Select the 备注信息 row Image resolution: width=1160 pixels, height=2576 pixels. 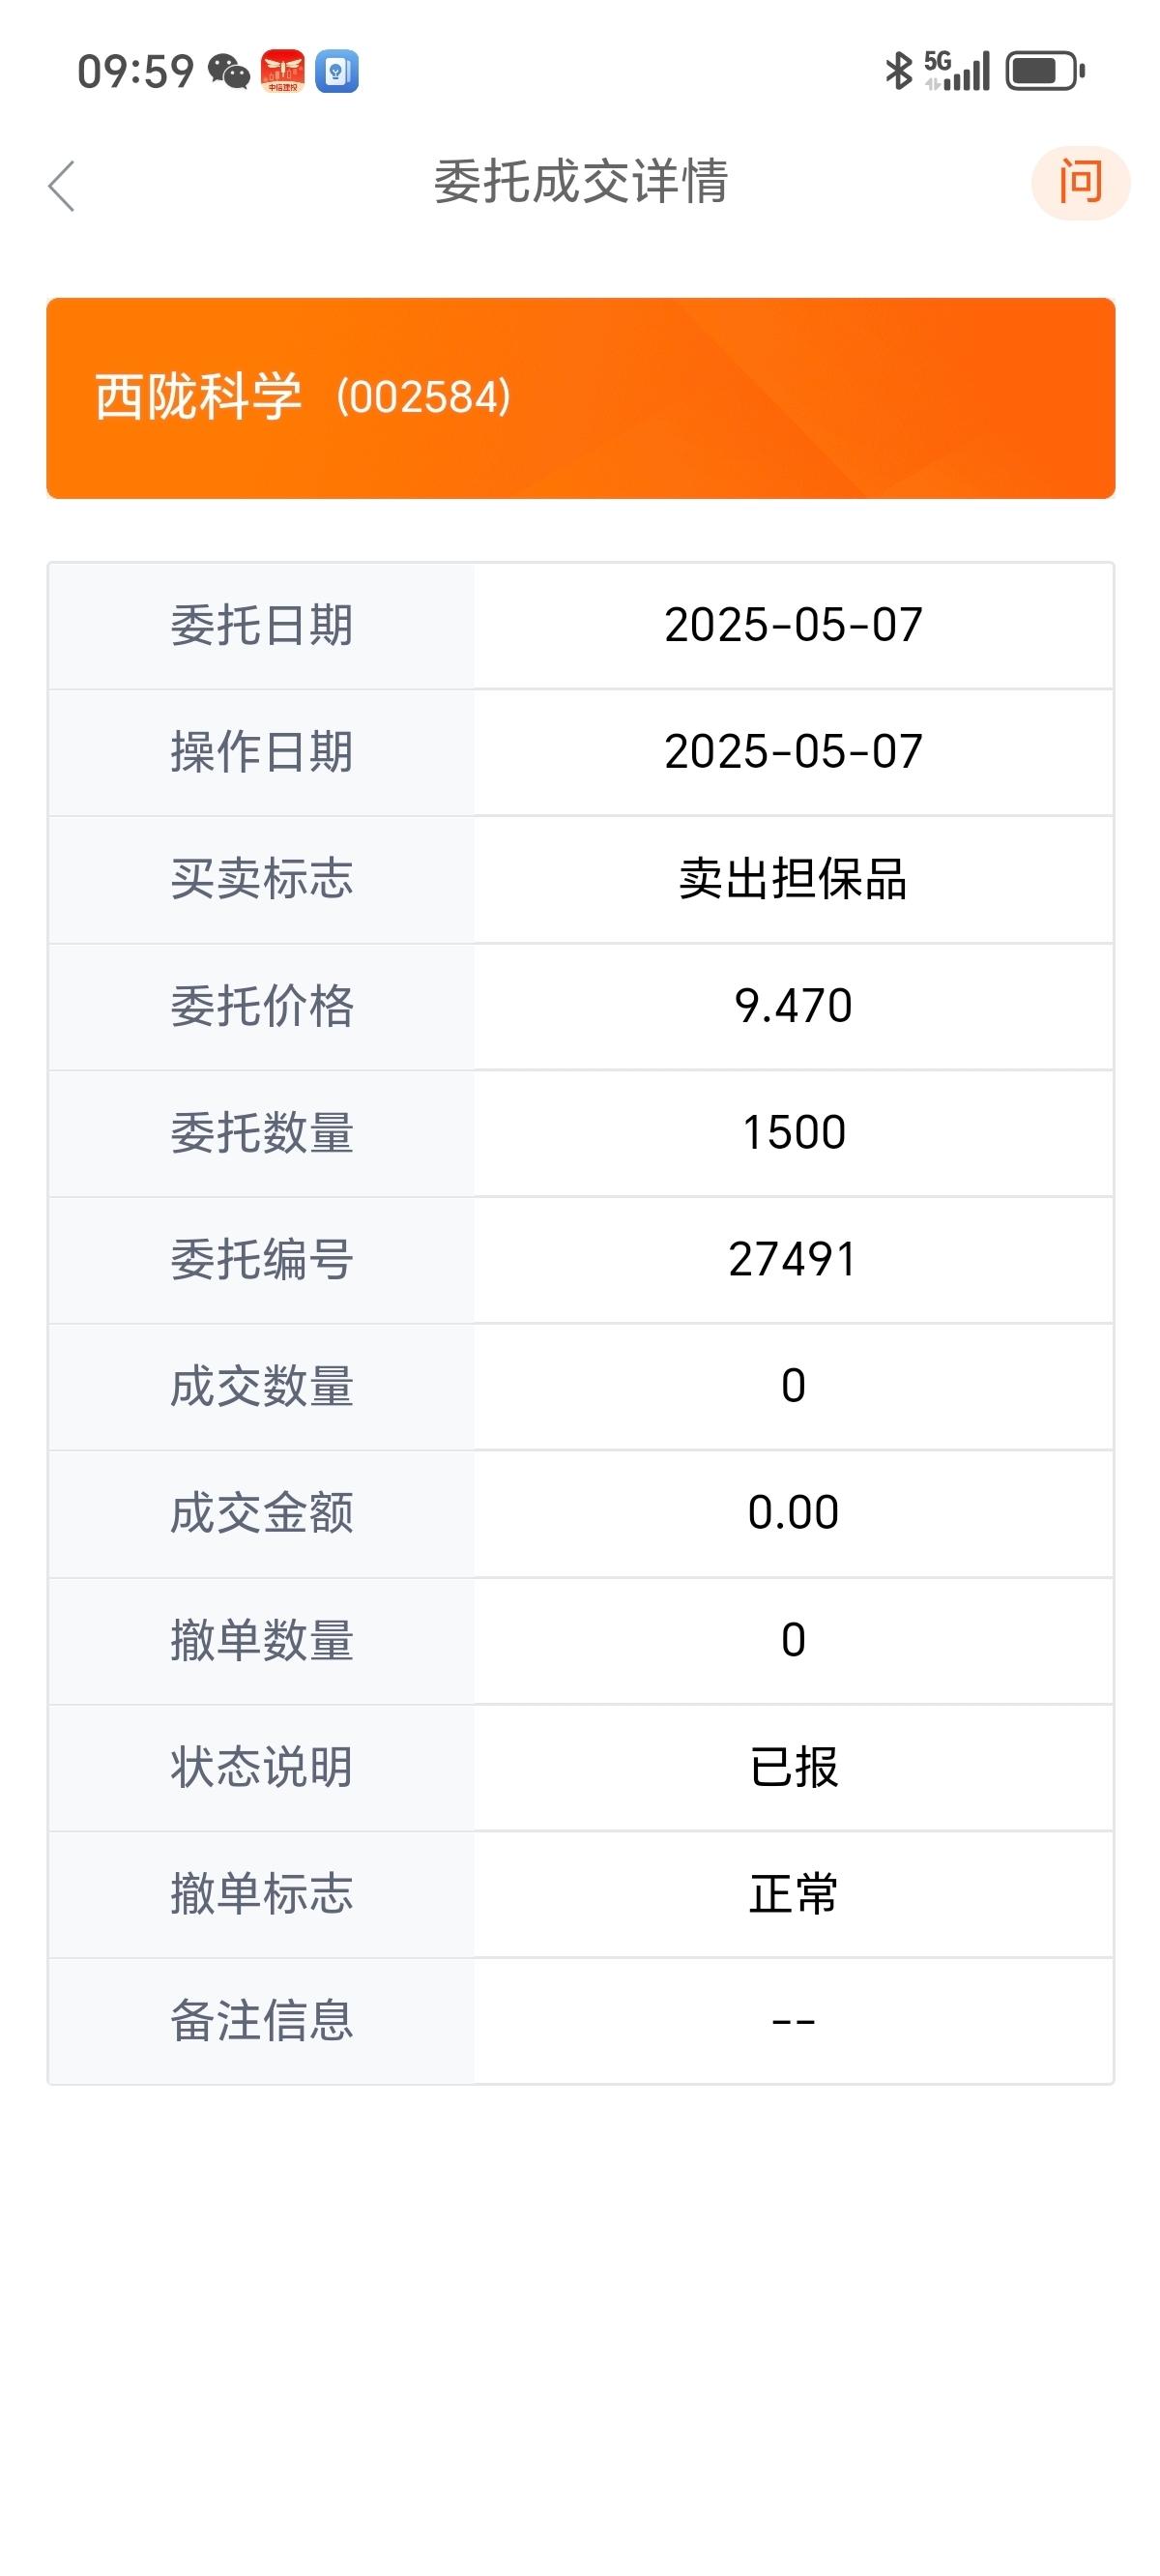coord(580,2021)
